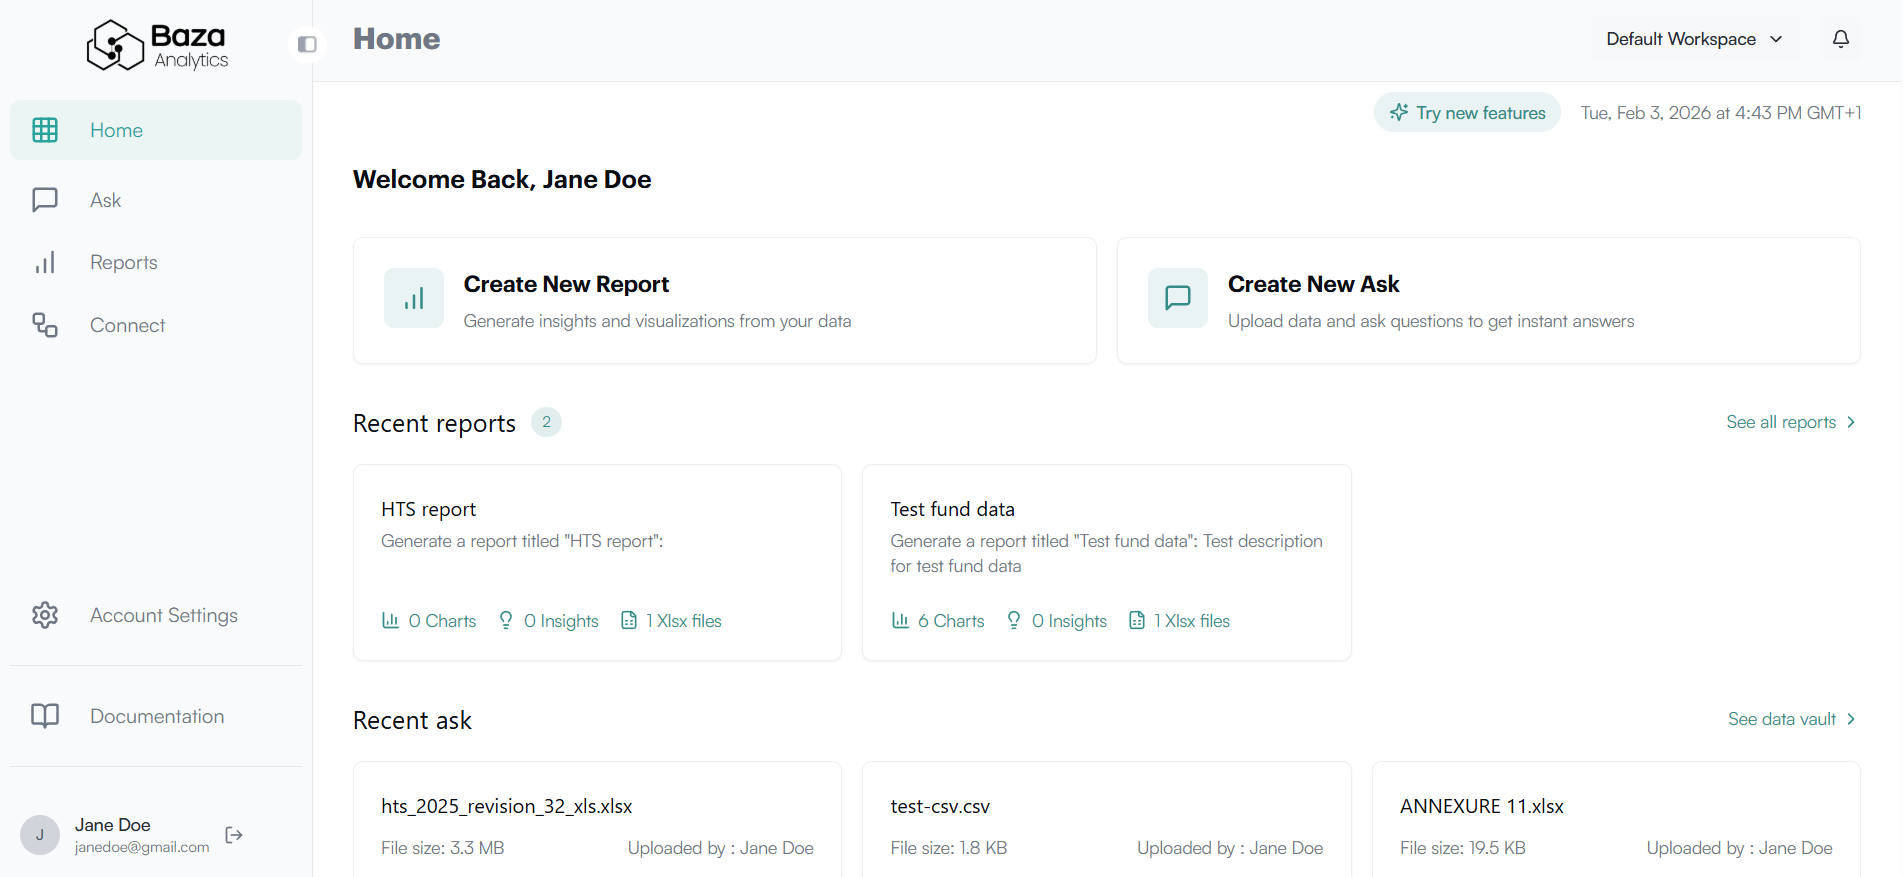Screen dimensions: 1903x877
Task: Click Create New Report card
Action: click(x=725, y=300)
